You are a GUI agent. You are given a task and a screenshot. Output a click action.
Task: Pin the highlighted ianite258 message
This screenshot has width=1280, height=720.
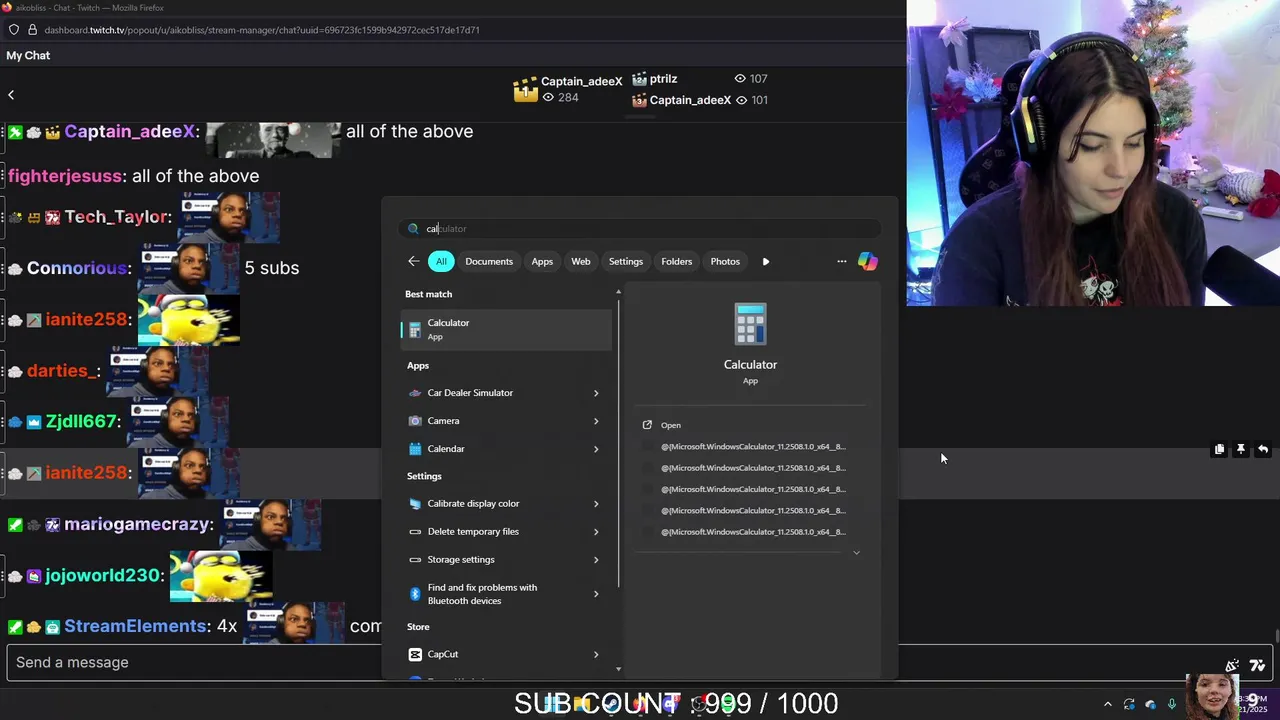tap(1241, 450)
